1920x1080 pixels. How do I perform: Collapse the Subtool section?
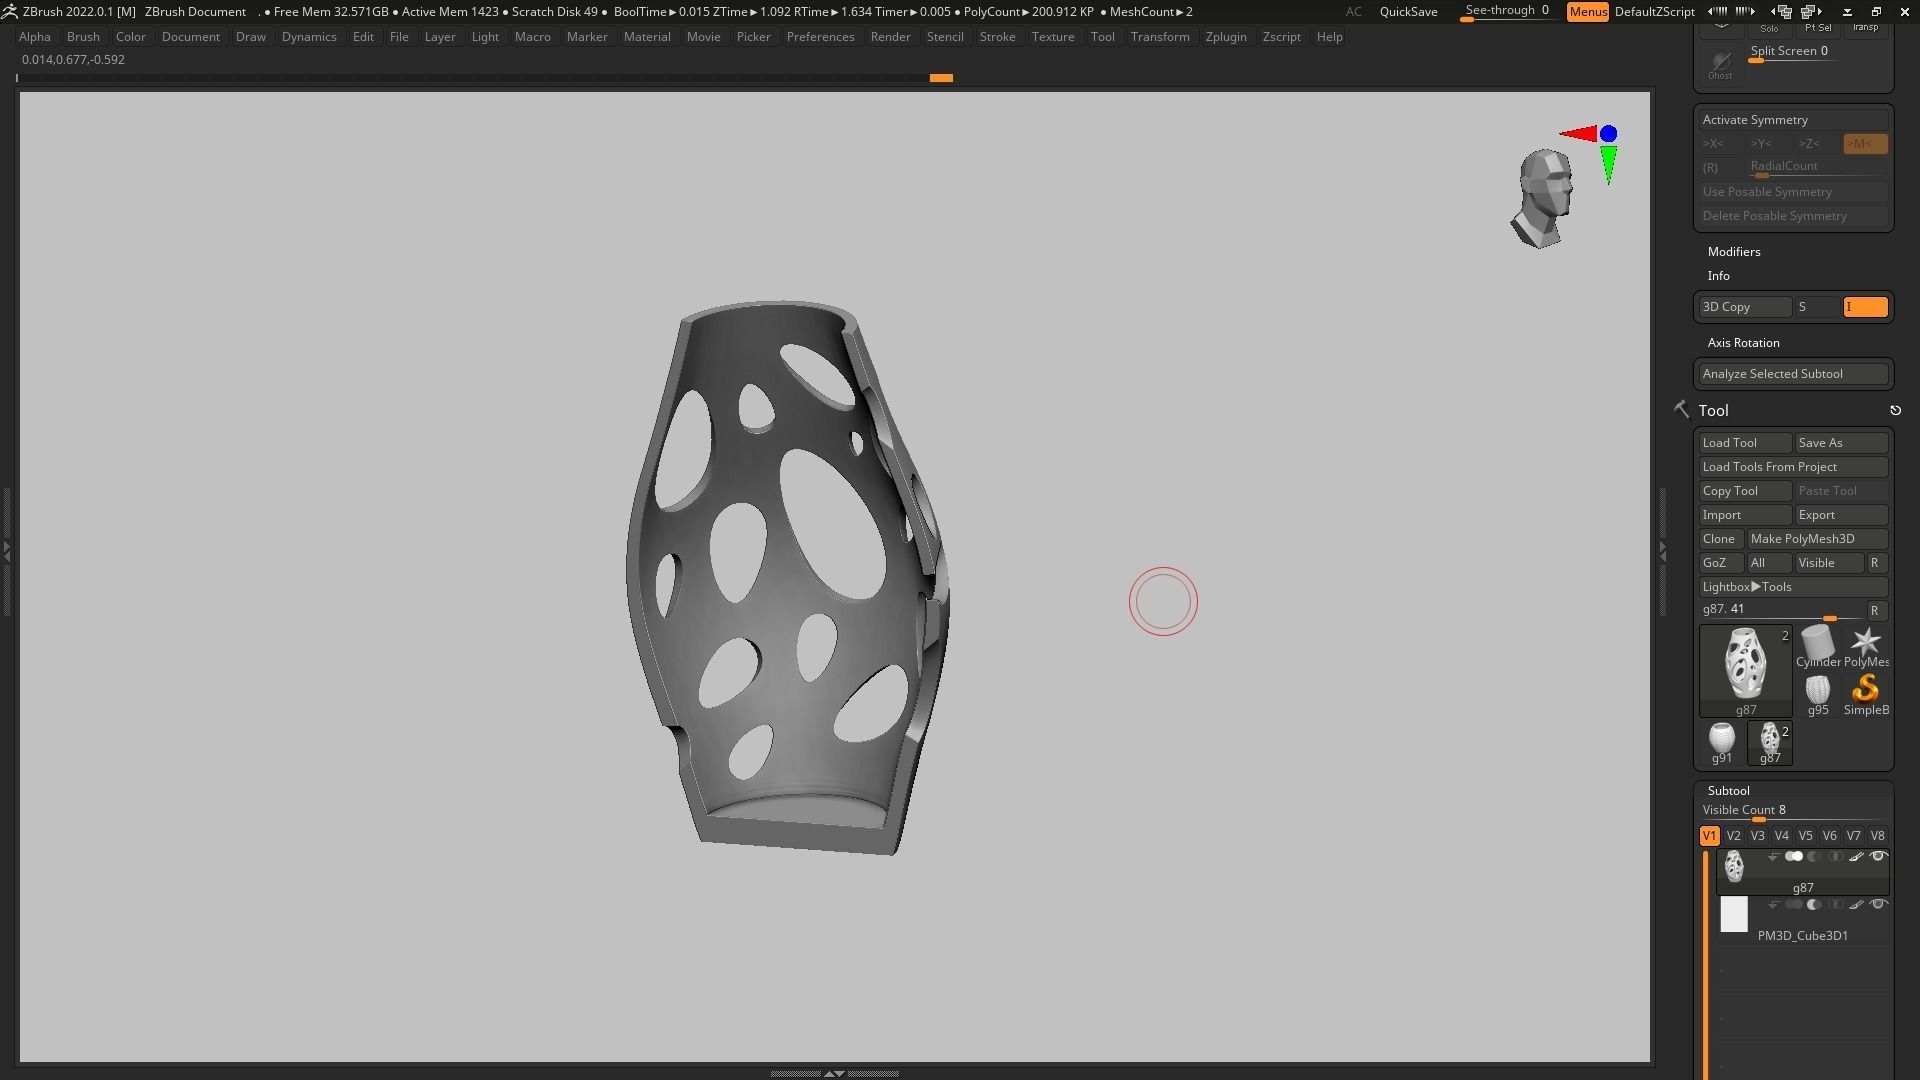(1728, 791)
